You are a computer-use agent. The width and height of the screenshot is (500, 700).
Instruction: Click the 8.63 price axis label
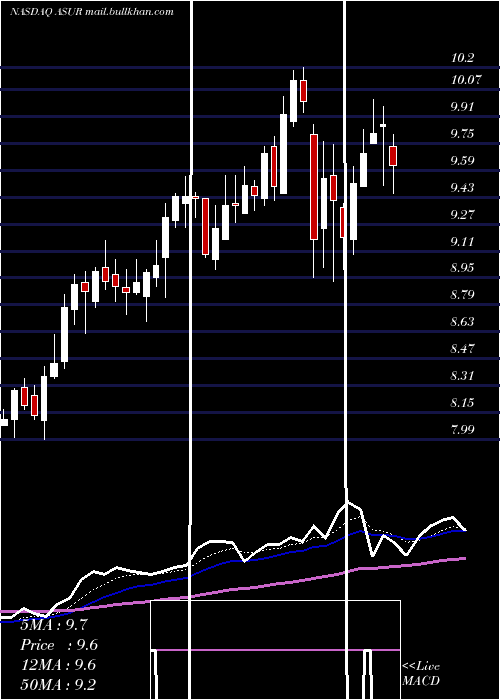(x=462, y=321)
